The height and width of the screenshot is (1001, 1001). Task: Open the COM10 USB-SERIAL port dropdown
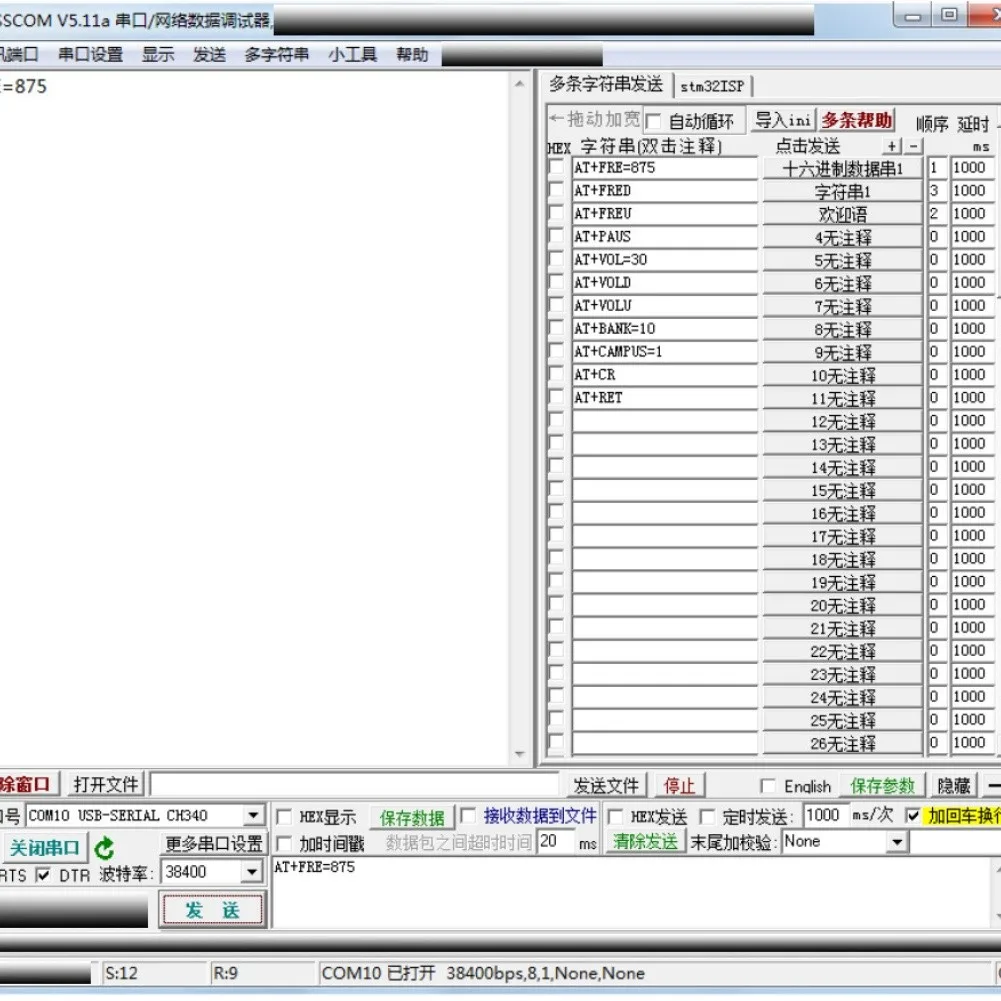pos(253,816)
